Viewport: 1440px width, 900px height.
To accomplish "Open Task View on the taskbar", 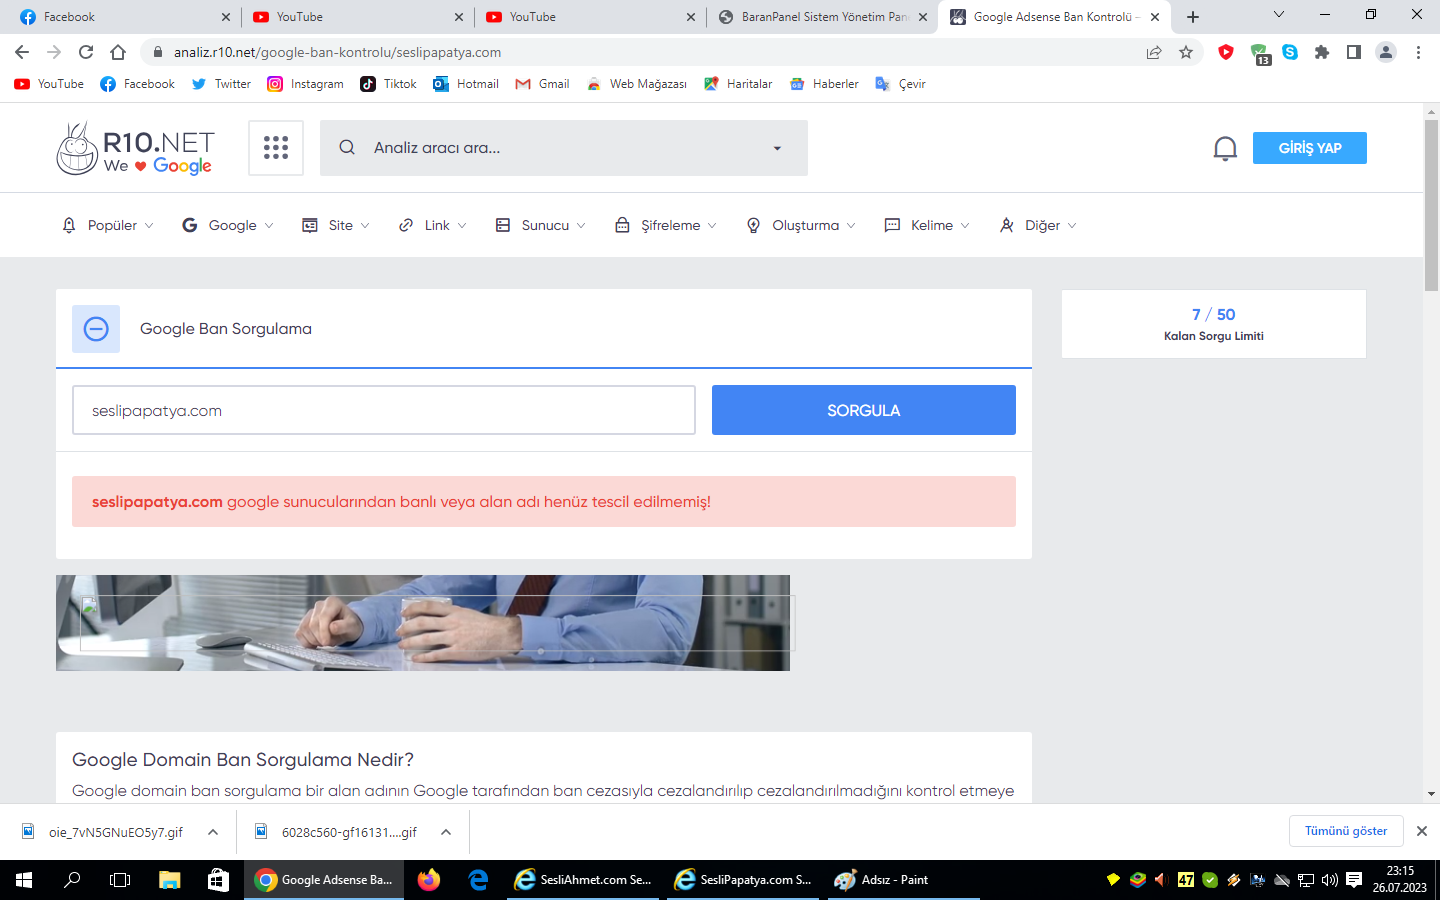I will coord(120,880).
